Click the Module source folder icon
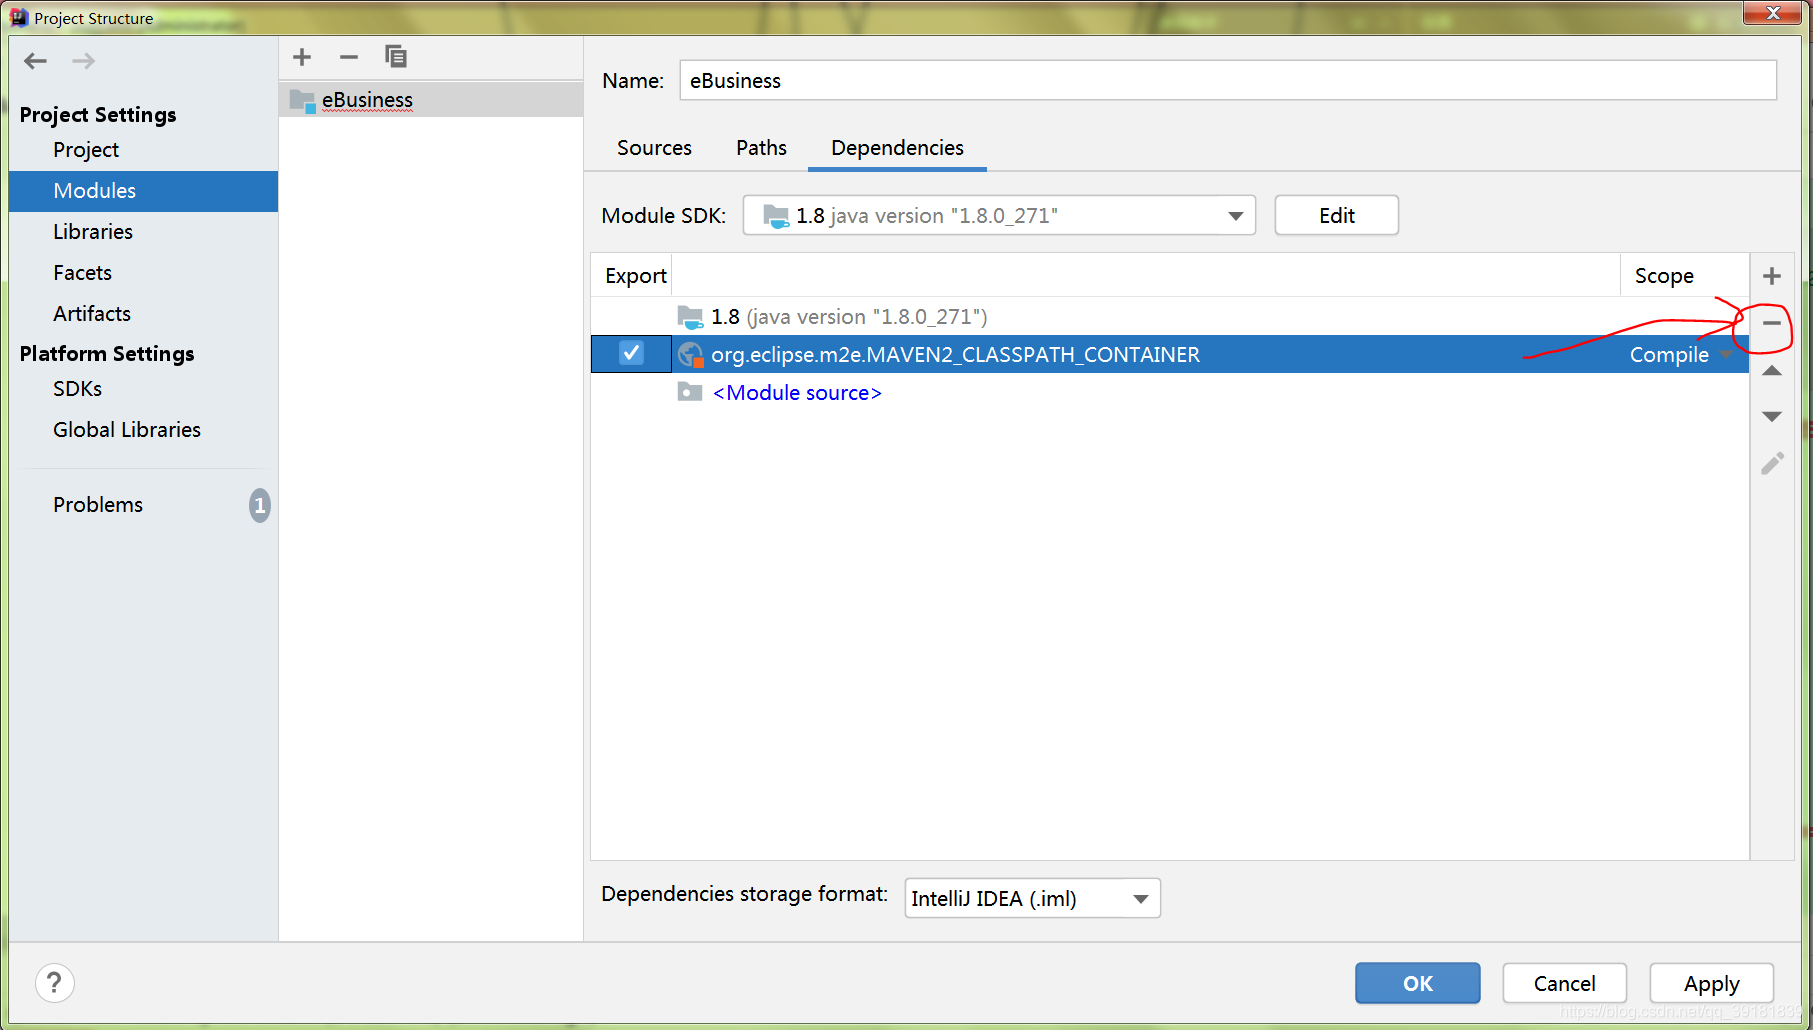 coord(690,392)
